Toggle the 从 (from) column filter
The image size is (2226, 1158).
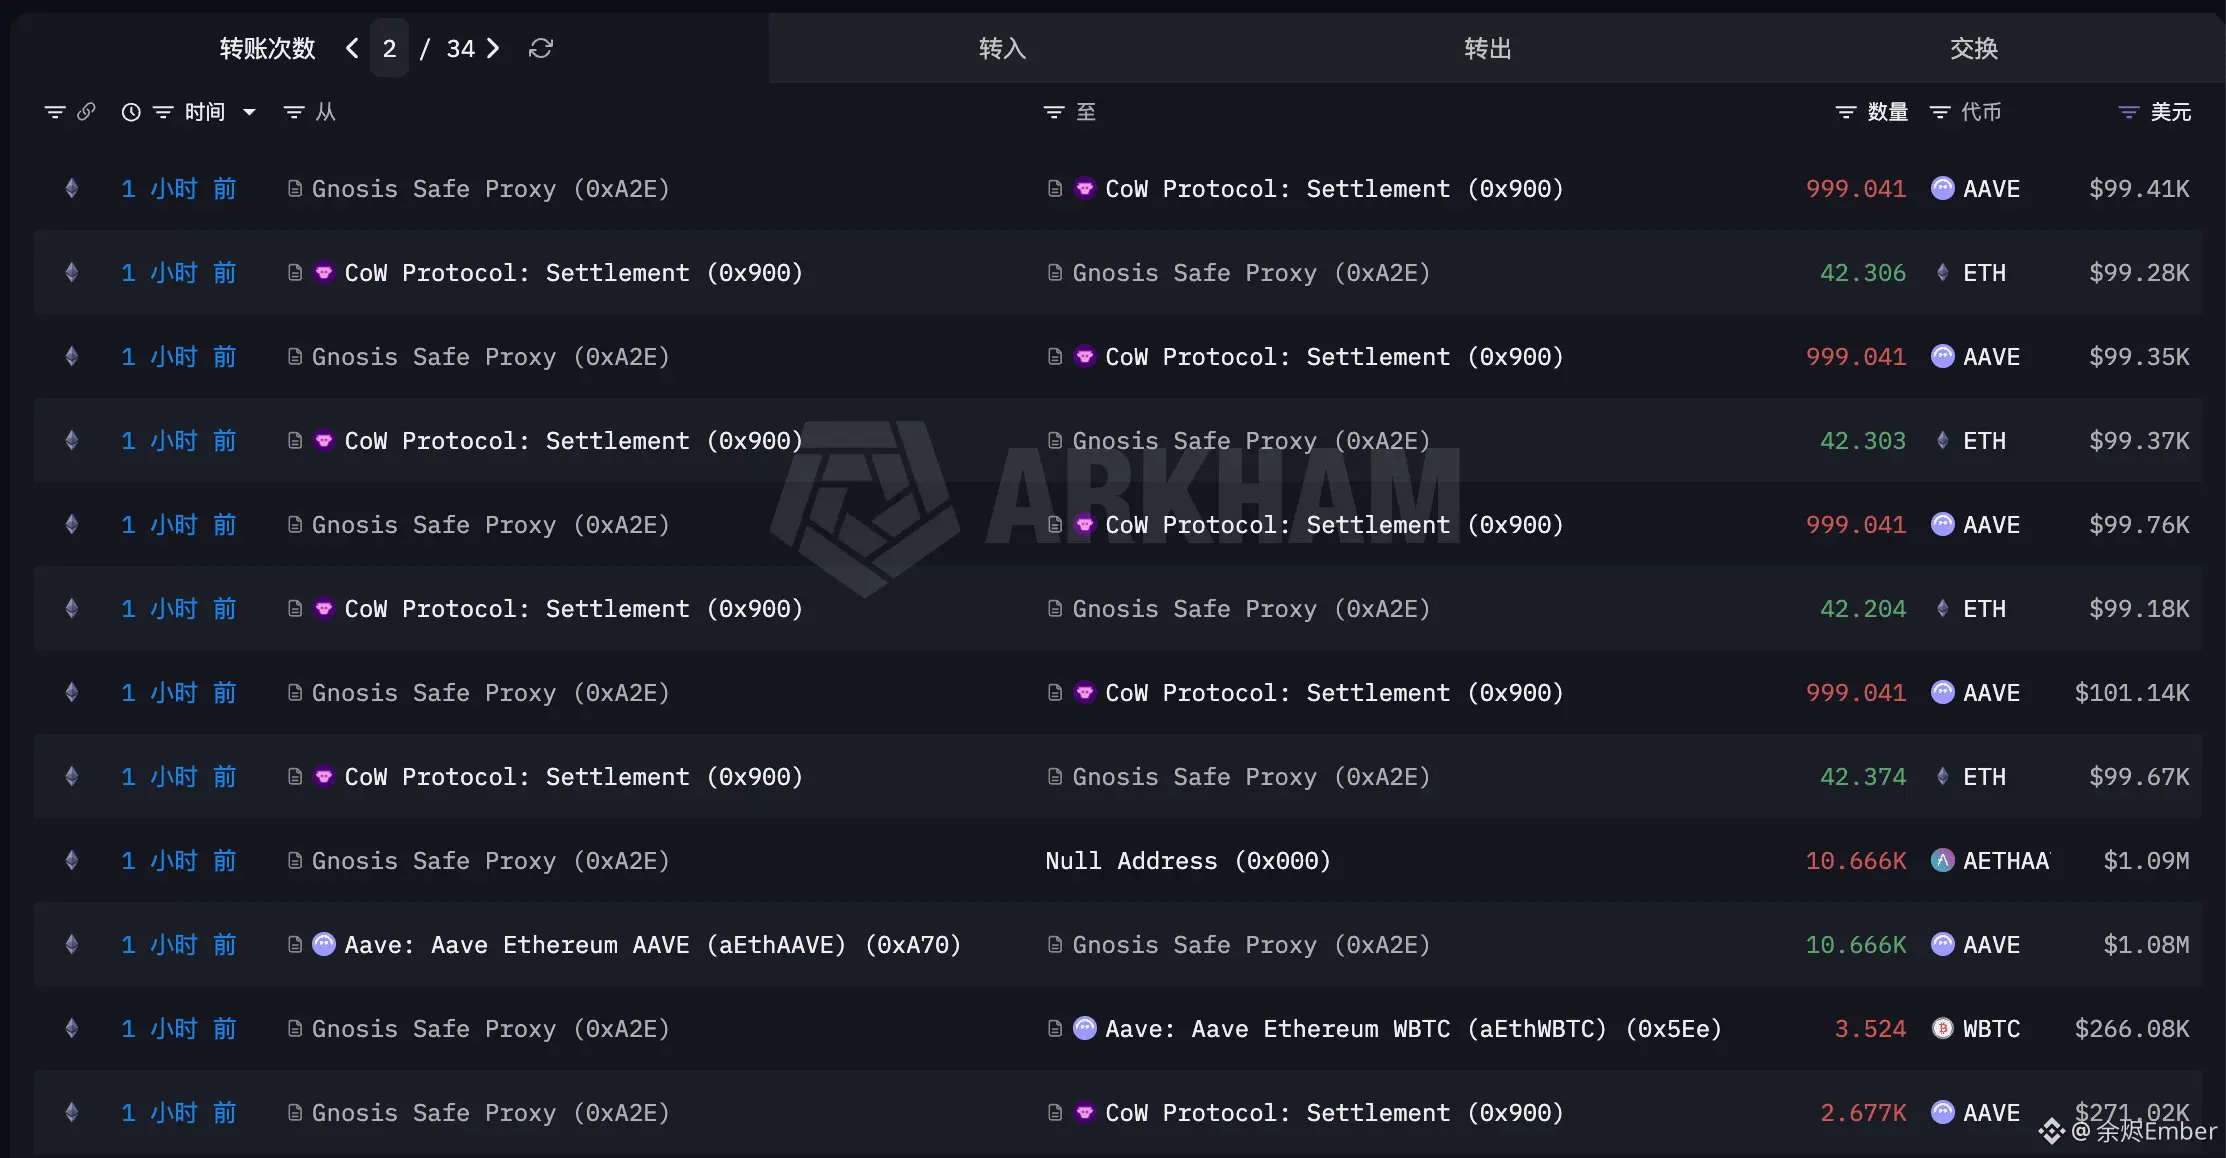point(294,112)
